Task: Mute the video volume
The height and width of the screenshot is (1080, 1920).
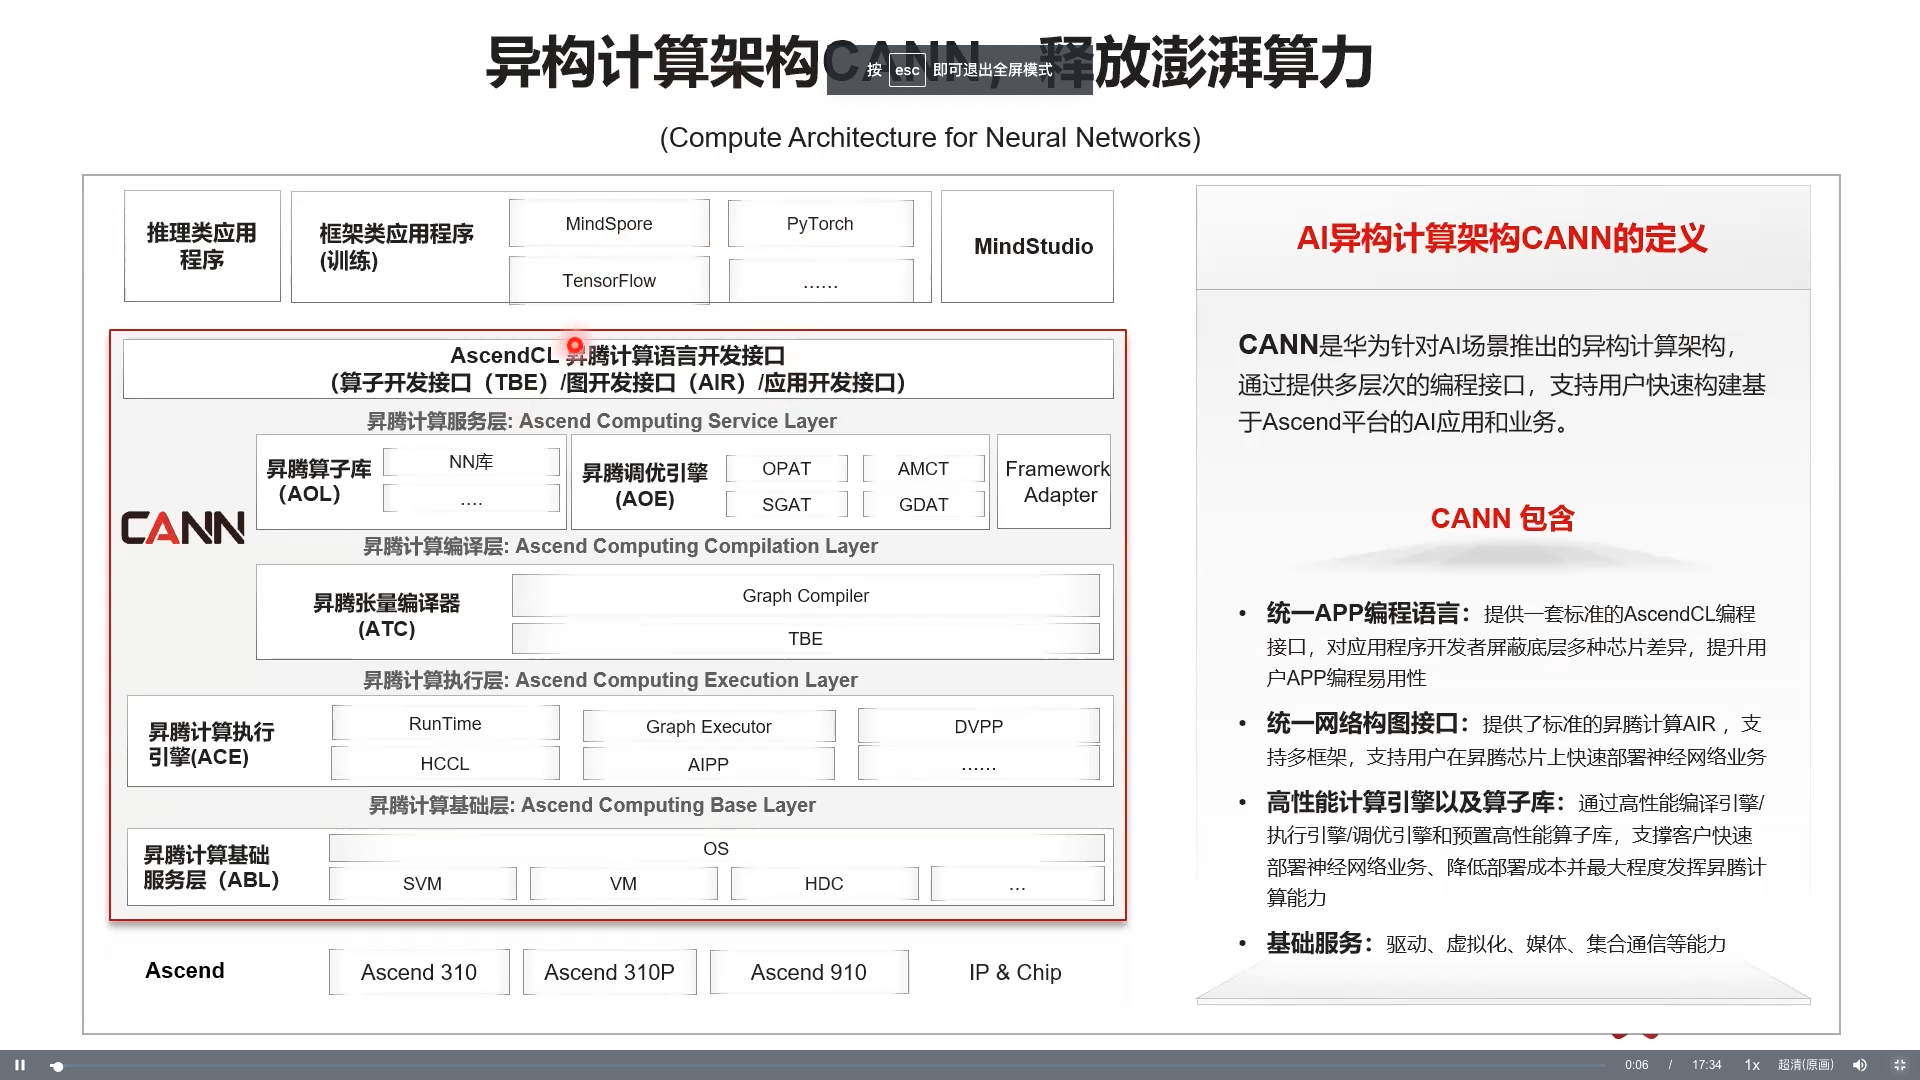Action: [1859, 1065]
